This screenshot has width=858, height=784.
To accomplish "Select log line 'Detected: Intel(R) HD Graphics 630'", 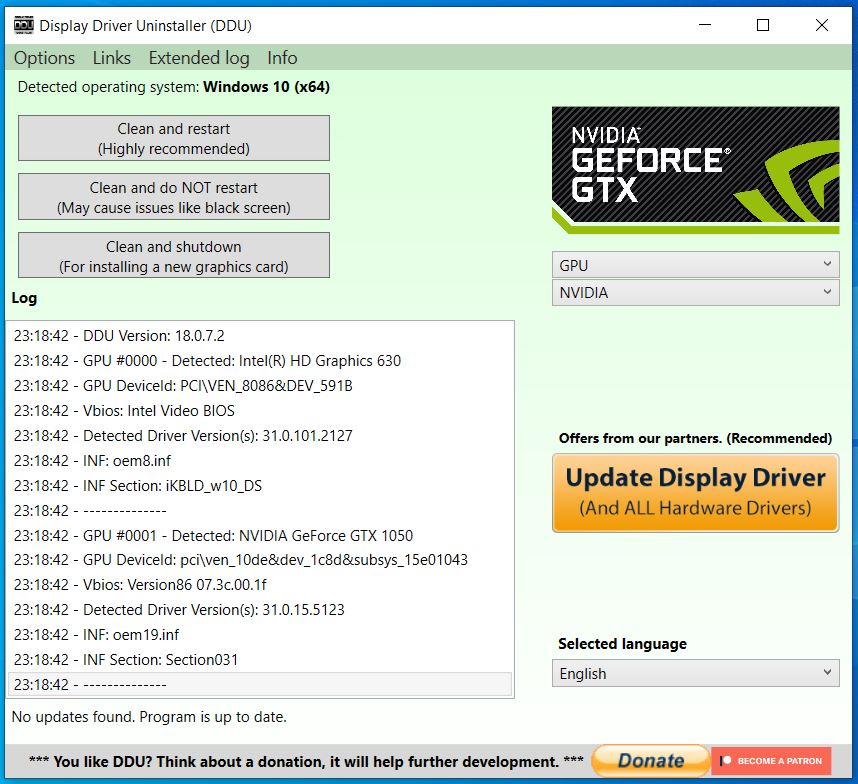I will (260, 361).
